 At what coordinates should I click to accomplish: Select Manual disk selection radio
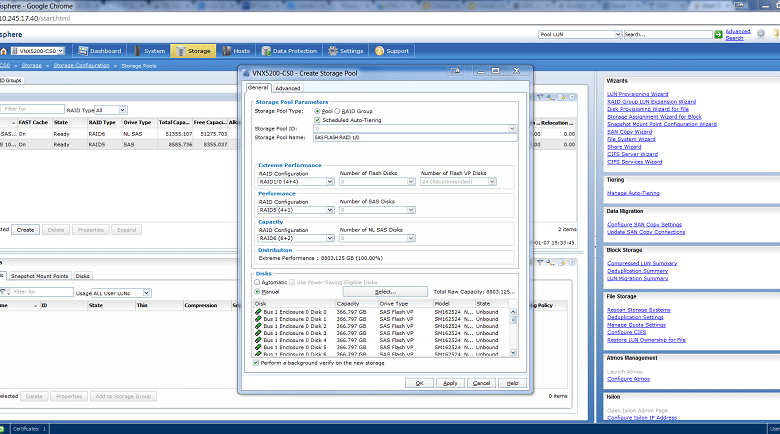click(257, 292)
